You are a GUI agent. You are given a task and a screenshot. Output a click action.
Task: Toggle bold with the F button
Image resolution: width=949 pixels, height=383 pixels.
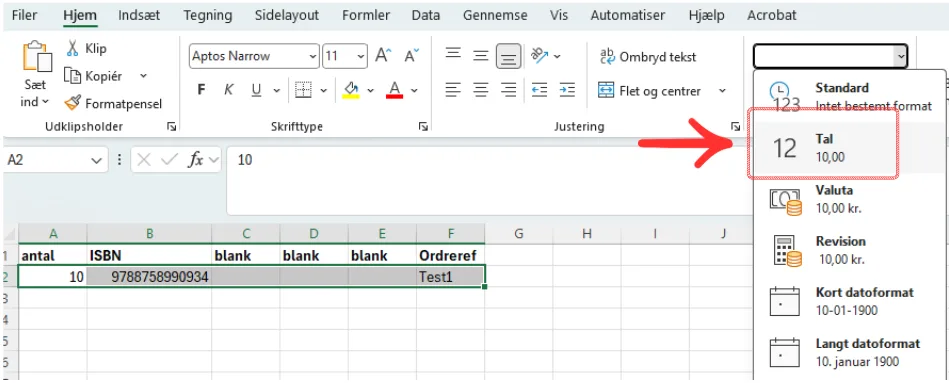(201, 90)
